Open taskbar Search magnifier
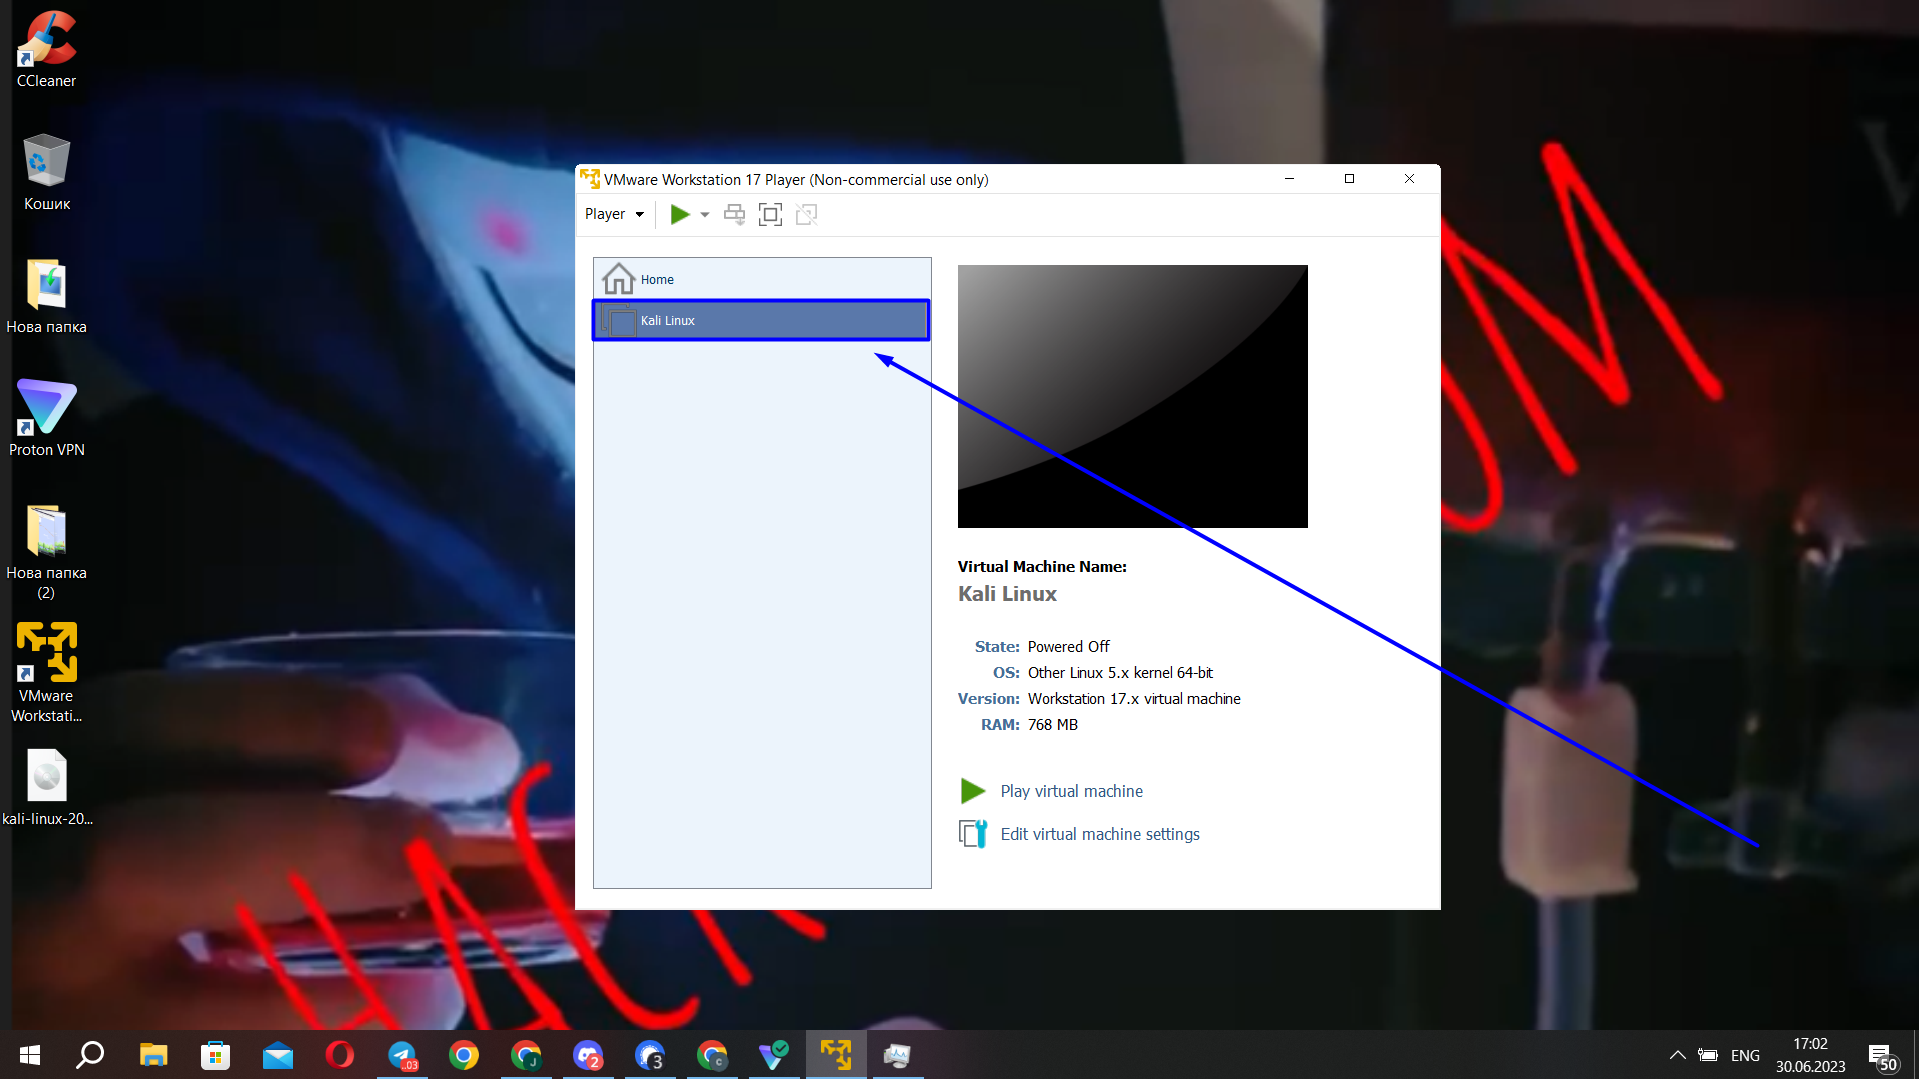The image size is (1919, 1079). [x=91, y=1055]
